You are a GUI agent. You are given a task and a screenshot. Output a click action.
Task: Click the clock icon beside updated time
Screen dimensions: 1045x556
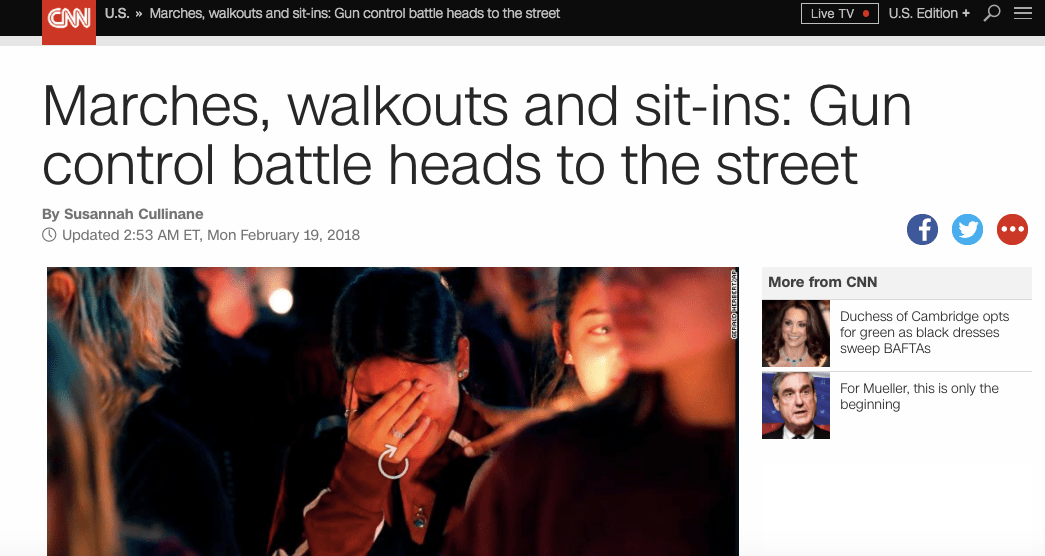coord(49,235)
